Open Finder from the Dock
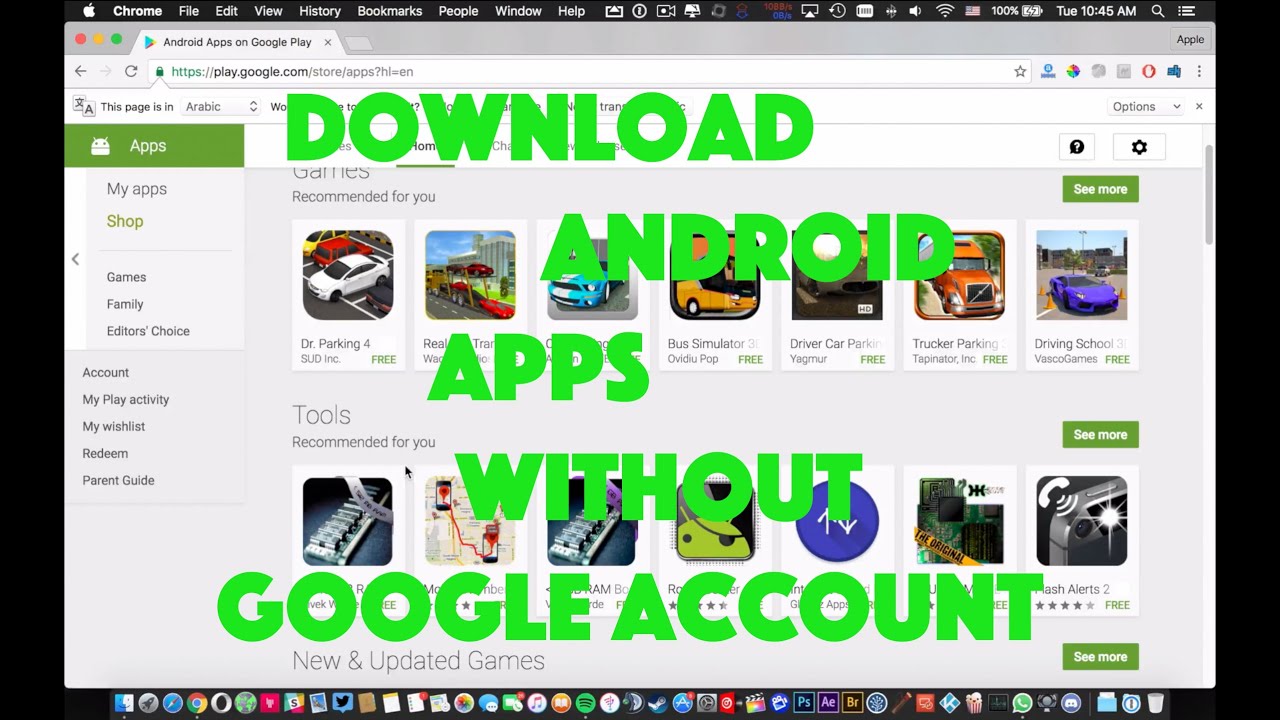The height and width of the screenshot is (720, 1280). point(124,703)
